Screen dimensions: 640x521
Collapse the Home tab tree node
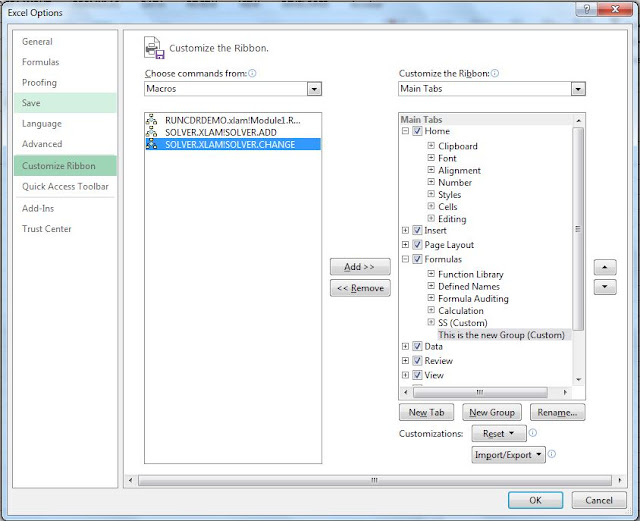405,131
